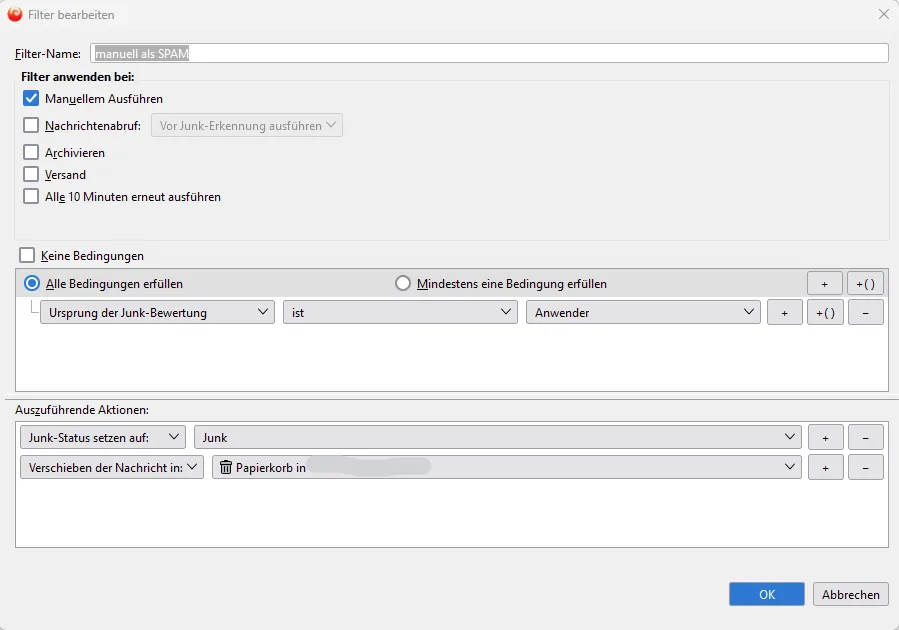Add nested group in the condition row

825,312
